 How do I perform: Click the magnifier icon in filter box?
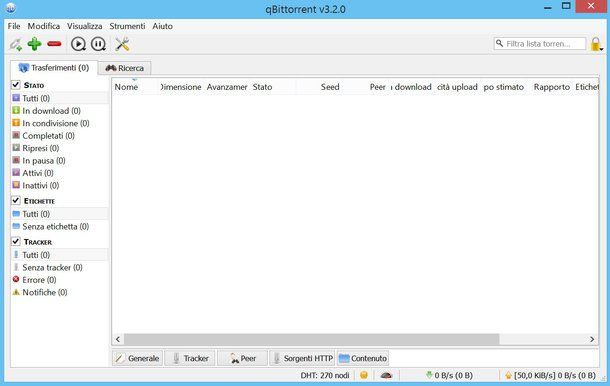click(500, 43)
